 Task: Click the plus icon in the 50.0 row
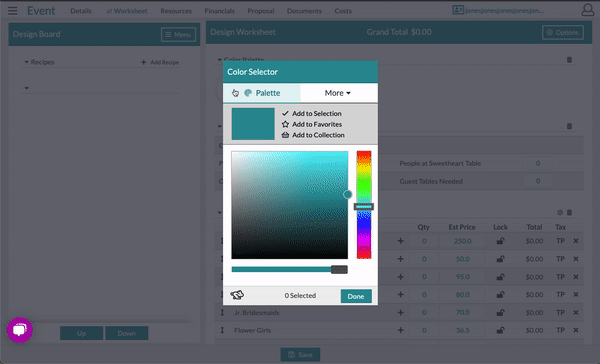click(x=401, y=259)
